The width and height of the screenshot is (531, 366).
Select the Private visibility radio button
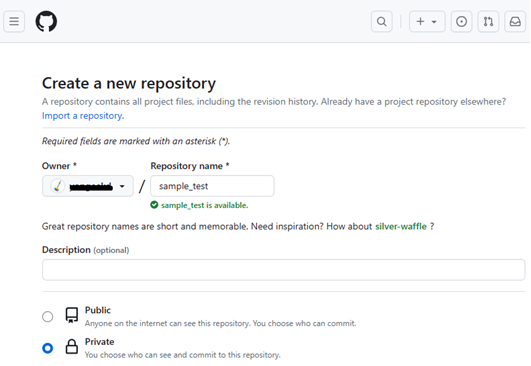point(47,348)
